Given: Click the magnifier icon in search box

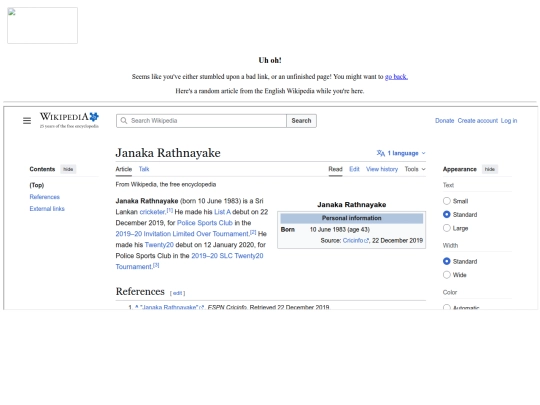Looking at the screenshot, I should [124, 121].
